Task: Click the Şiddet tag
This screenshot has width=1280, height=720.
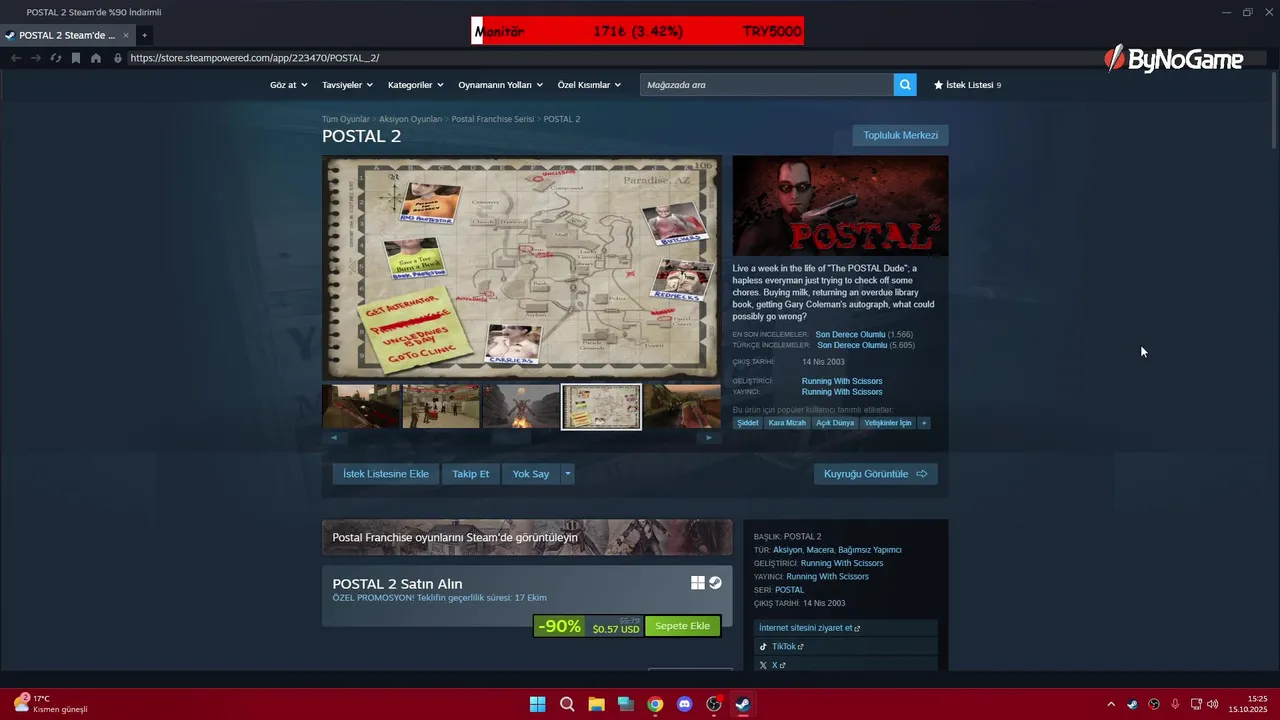Action: (x=747, y=423)
